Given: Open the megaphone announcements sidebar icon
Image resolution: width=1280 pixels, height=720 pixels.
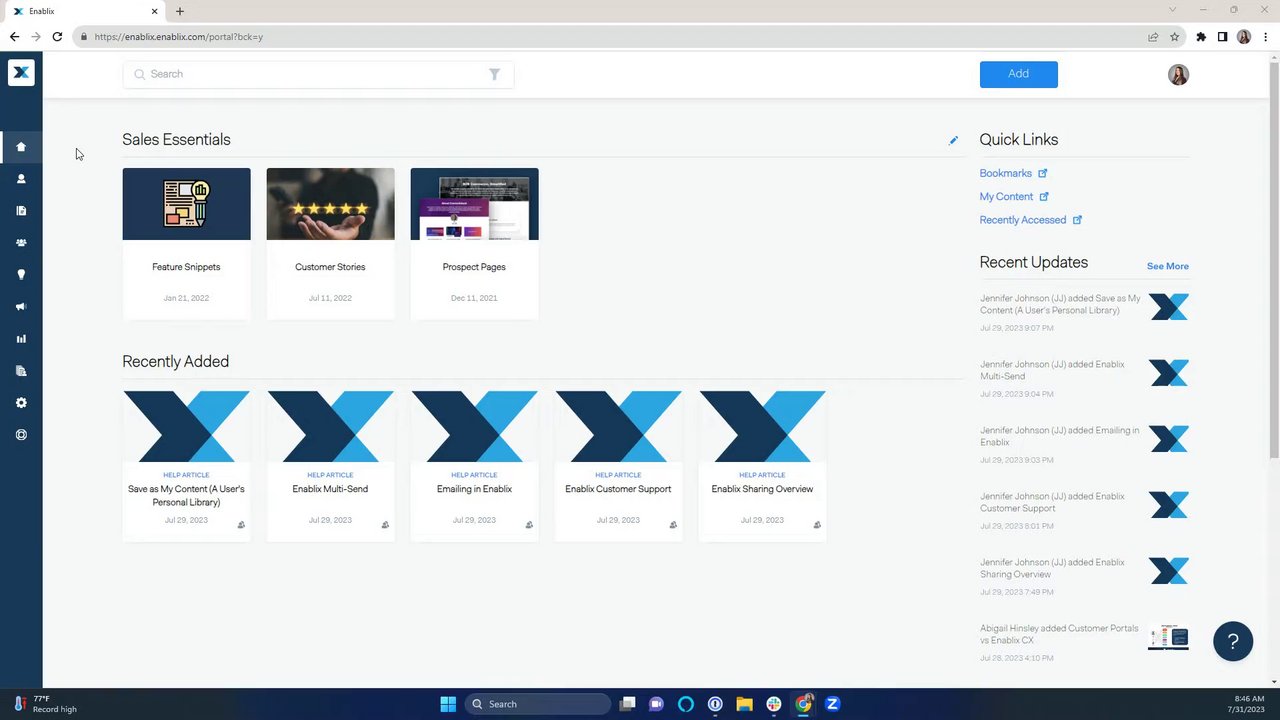Looking at the screenshot, I should coord(21,307).
